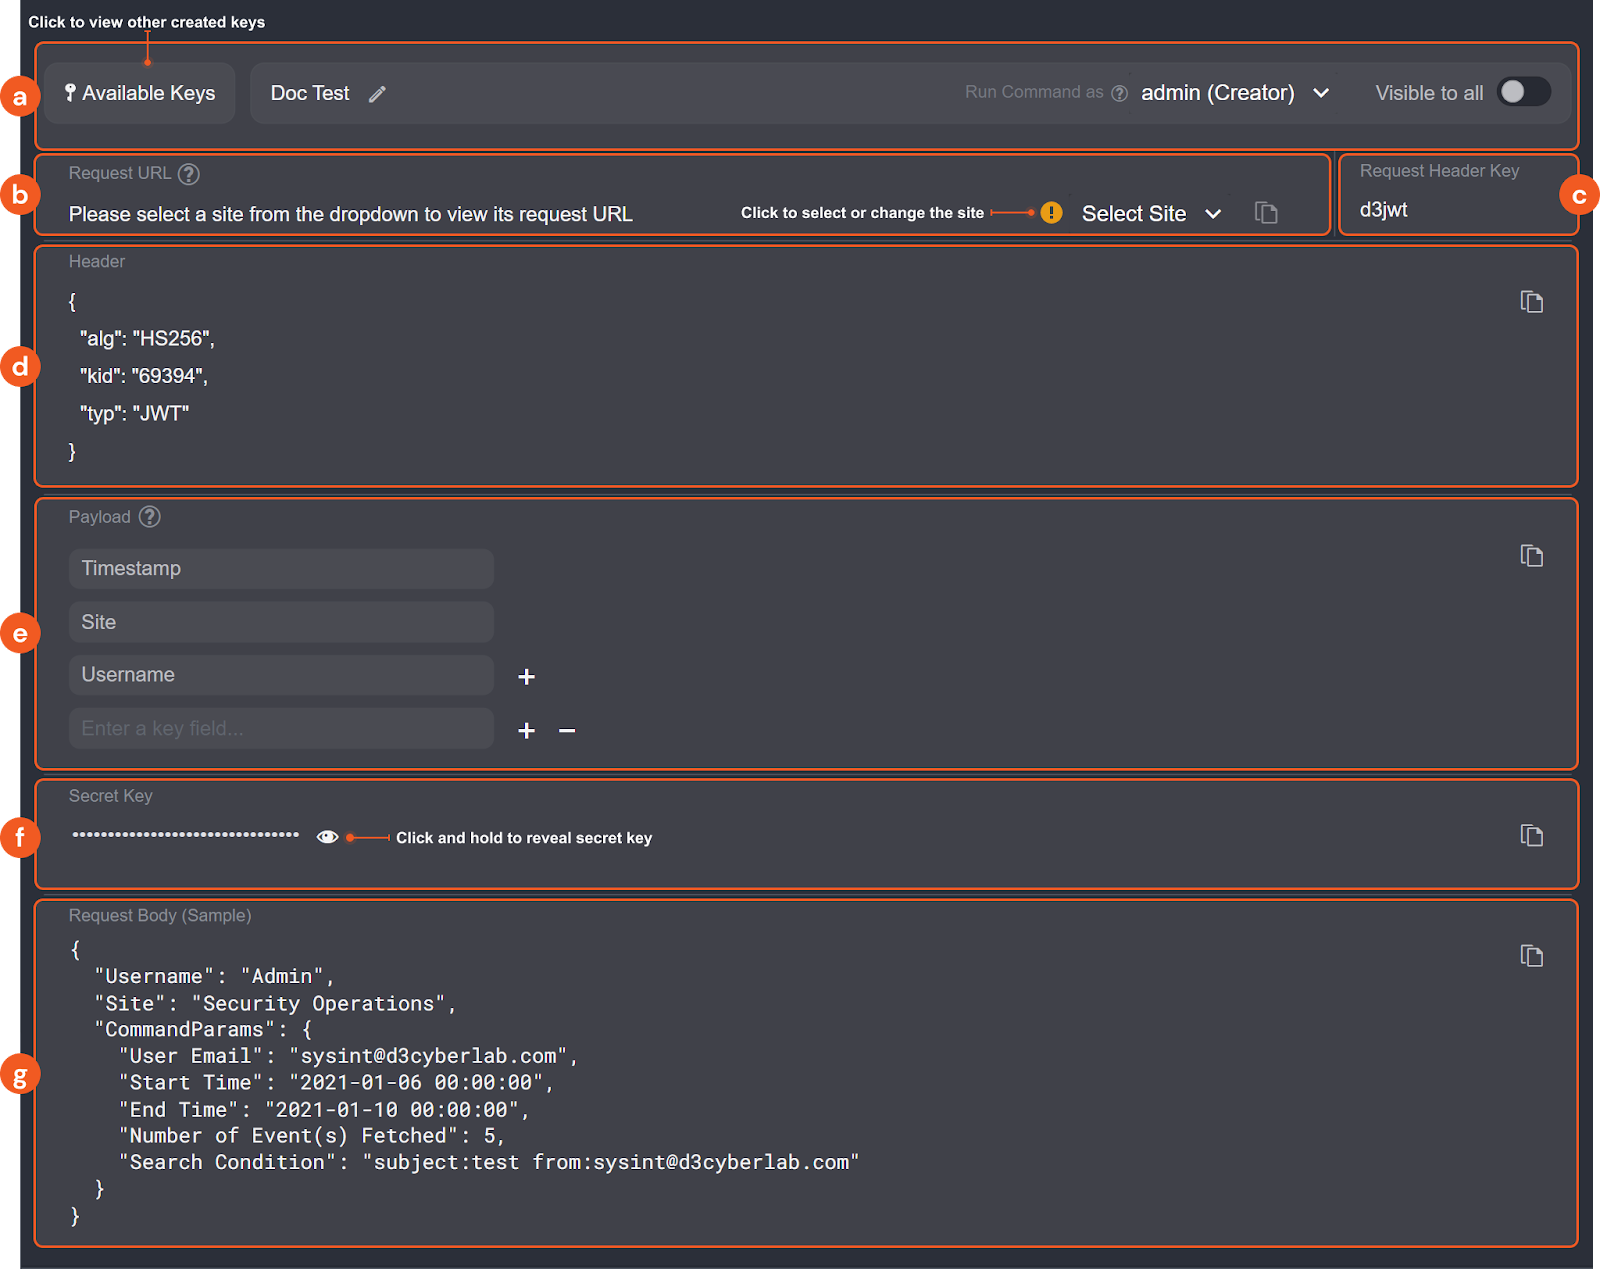Click the pencil icon to rename Doc Test
This screenshot has height=1269, width=1600.
coord(378,93)
